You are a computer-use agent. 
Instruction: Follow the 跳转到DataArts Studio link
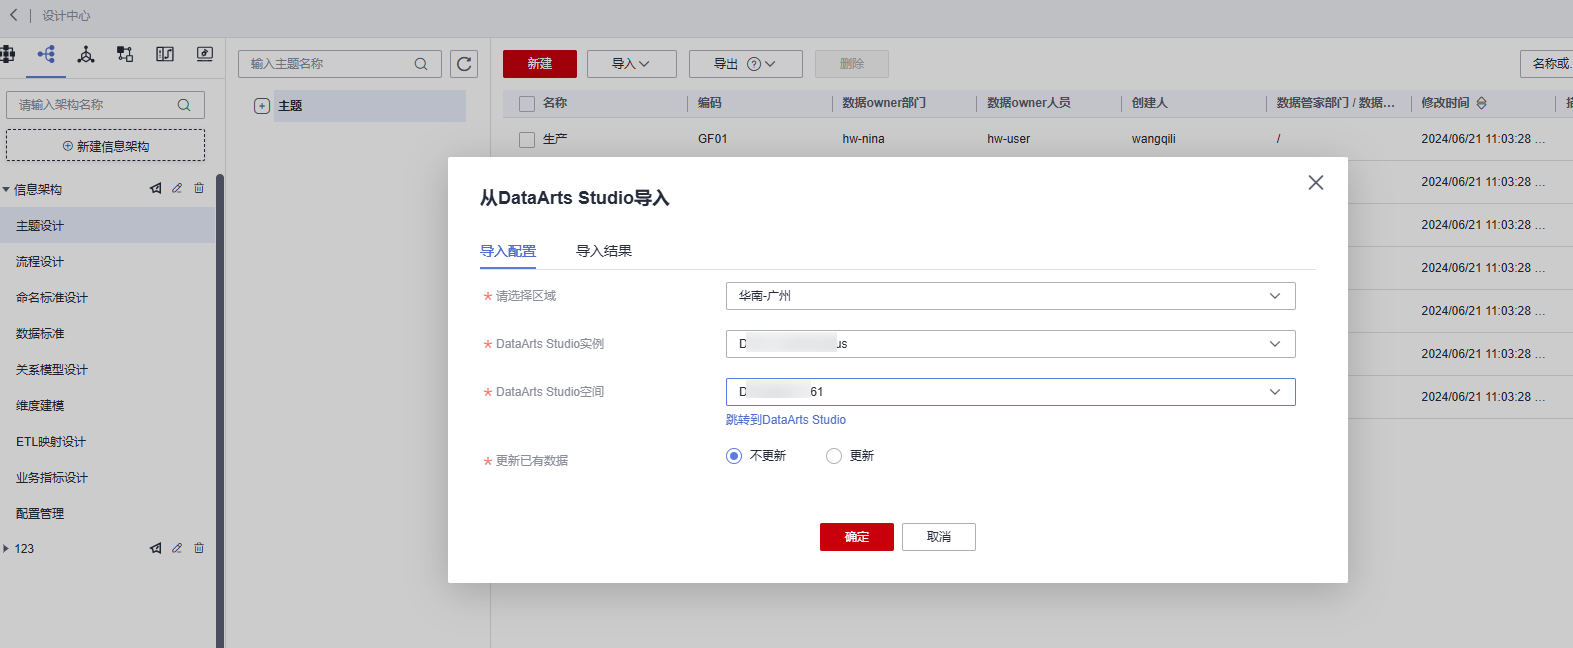[x=786, y=420]
